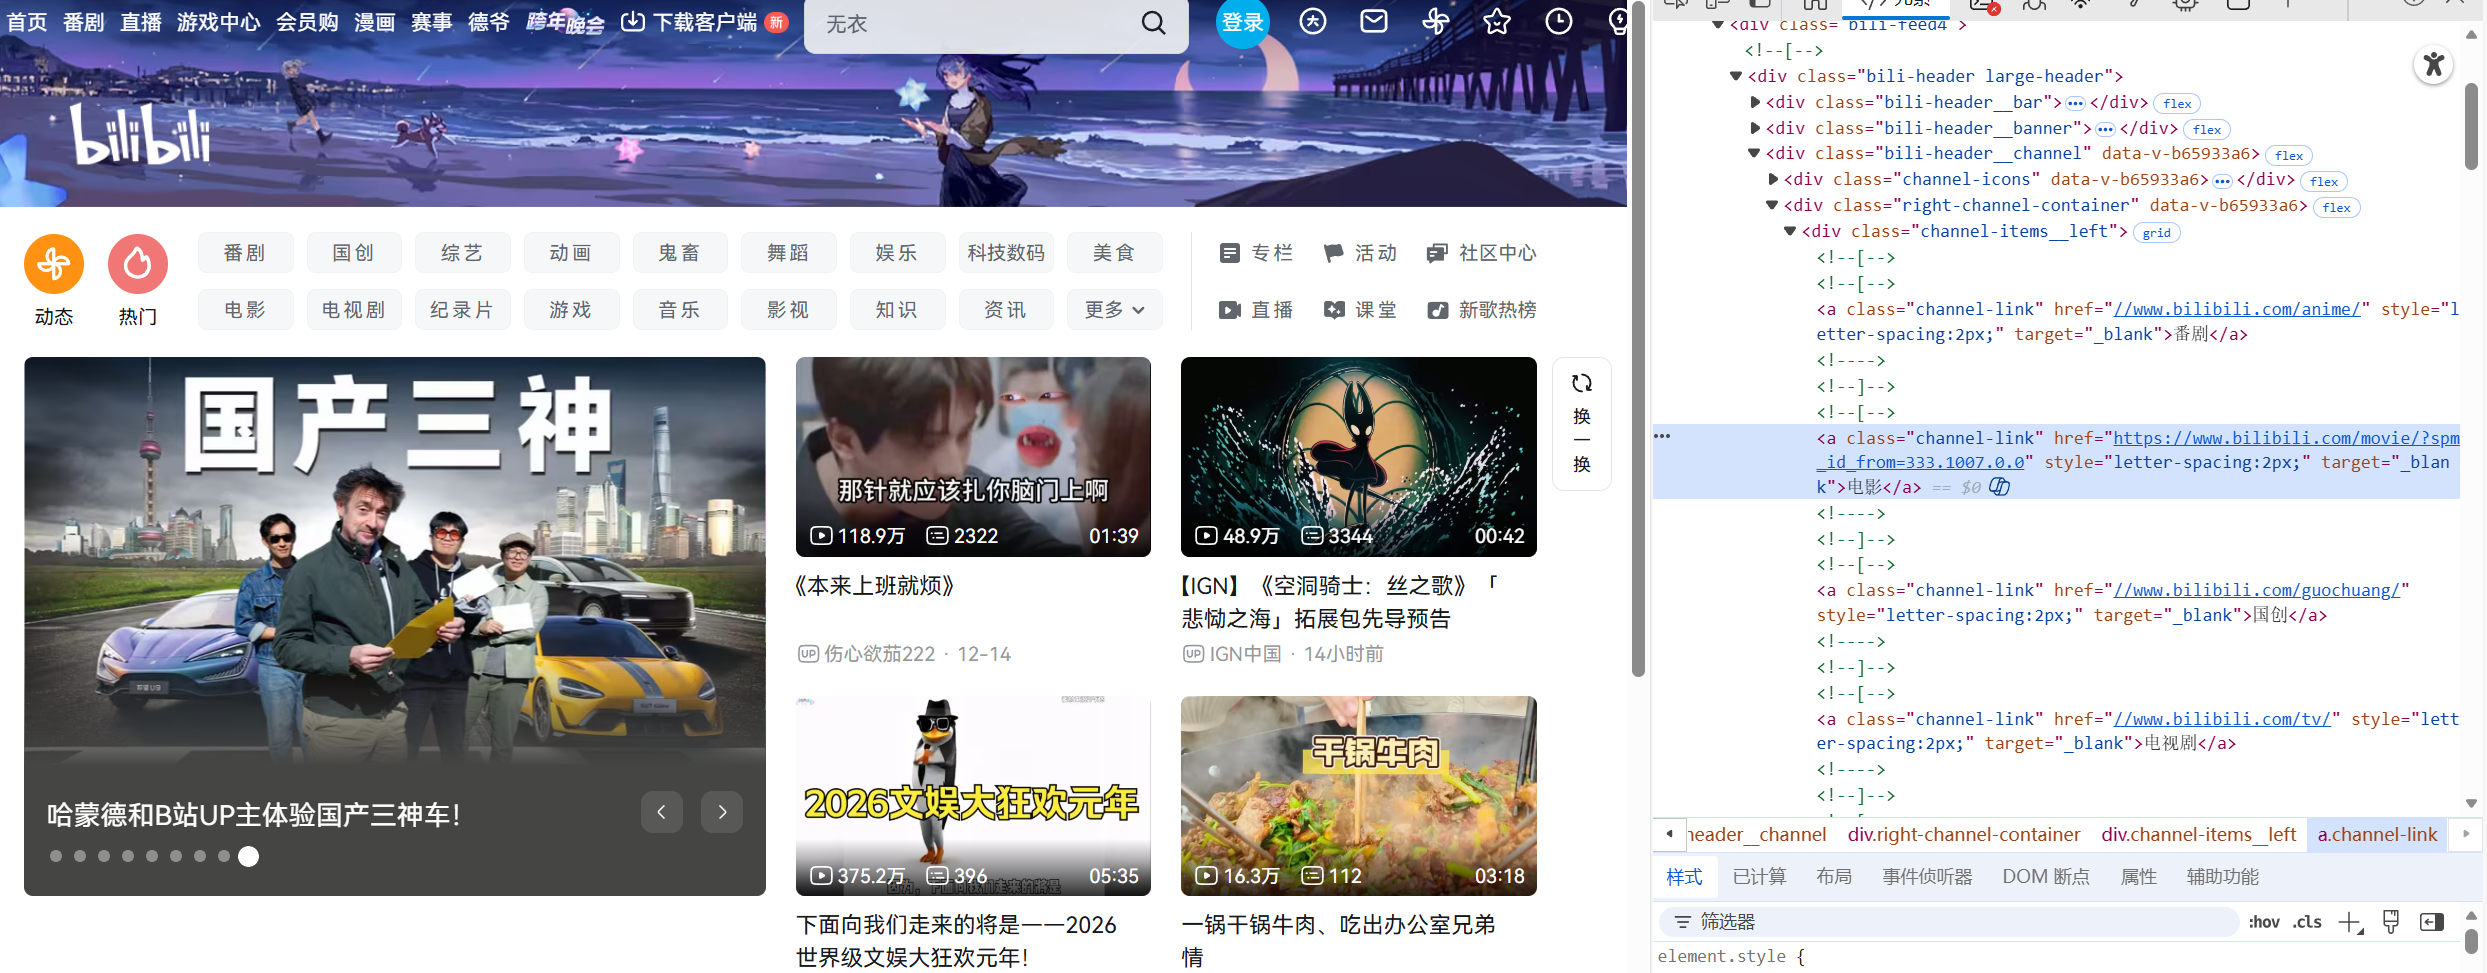Go to previous carousel slide arrow
The width and height of the screenshot is (2487, 973).
coord(661,812)
